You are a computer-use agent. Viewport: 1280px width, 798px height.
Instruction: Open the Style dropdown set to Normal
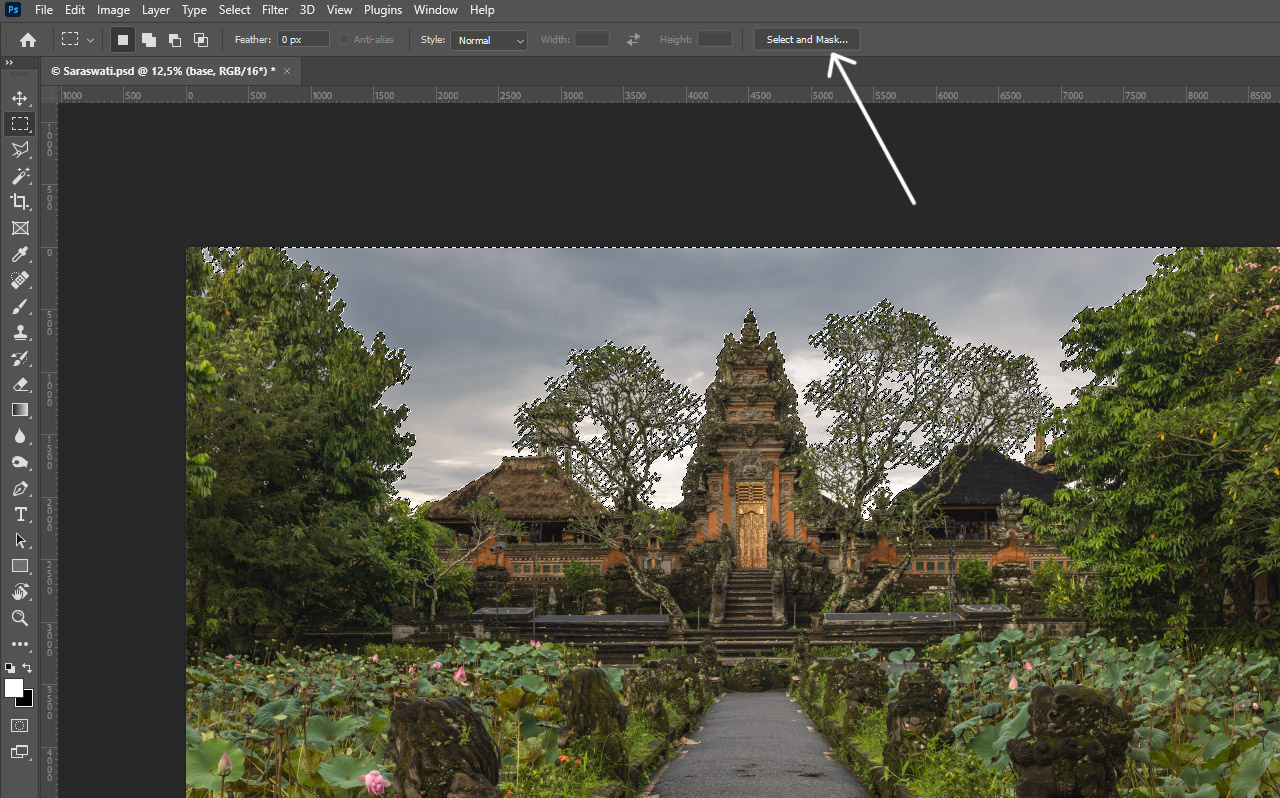point(488,40)
